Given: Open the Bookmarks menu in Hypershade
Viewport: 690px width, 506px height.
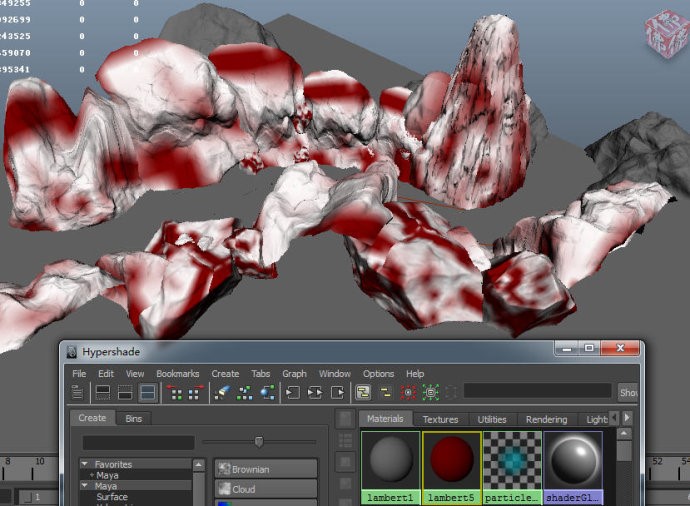Looking at the screenshot, I should (x=178, y=374).
